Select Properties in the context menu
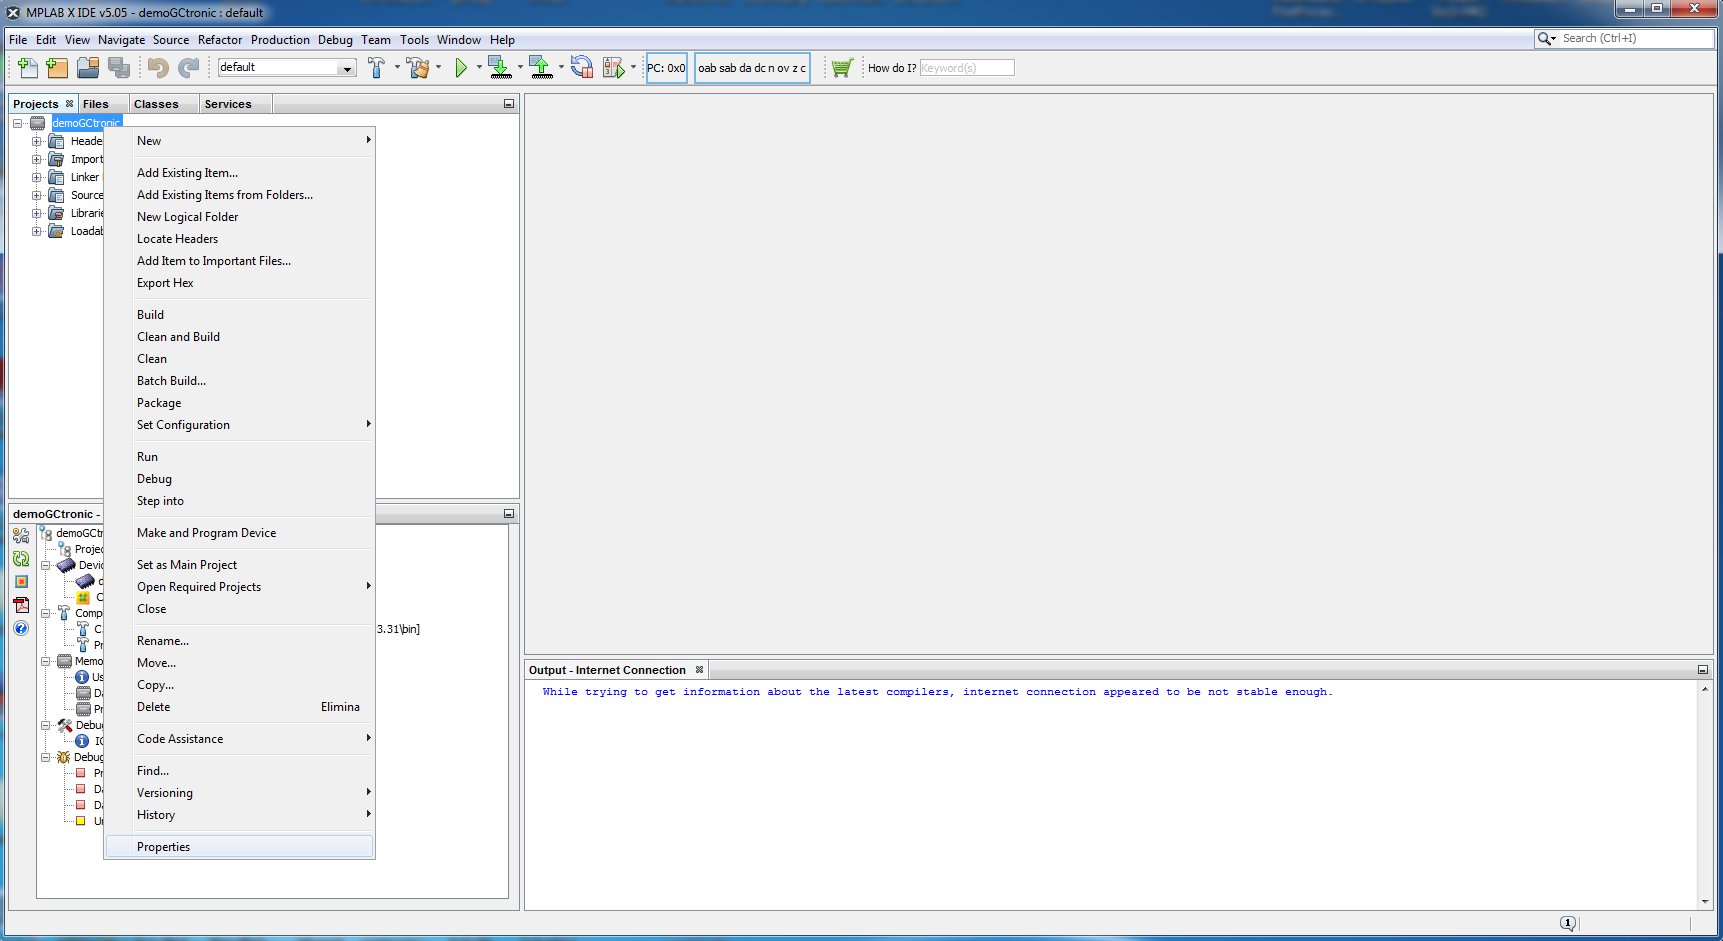1723x941 pixels. [164, 847]
